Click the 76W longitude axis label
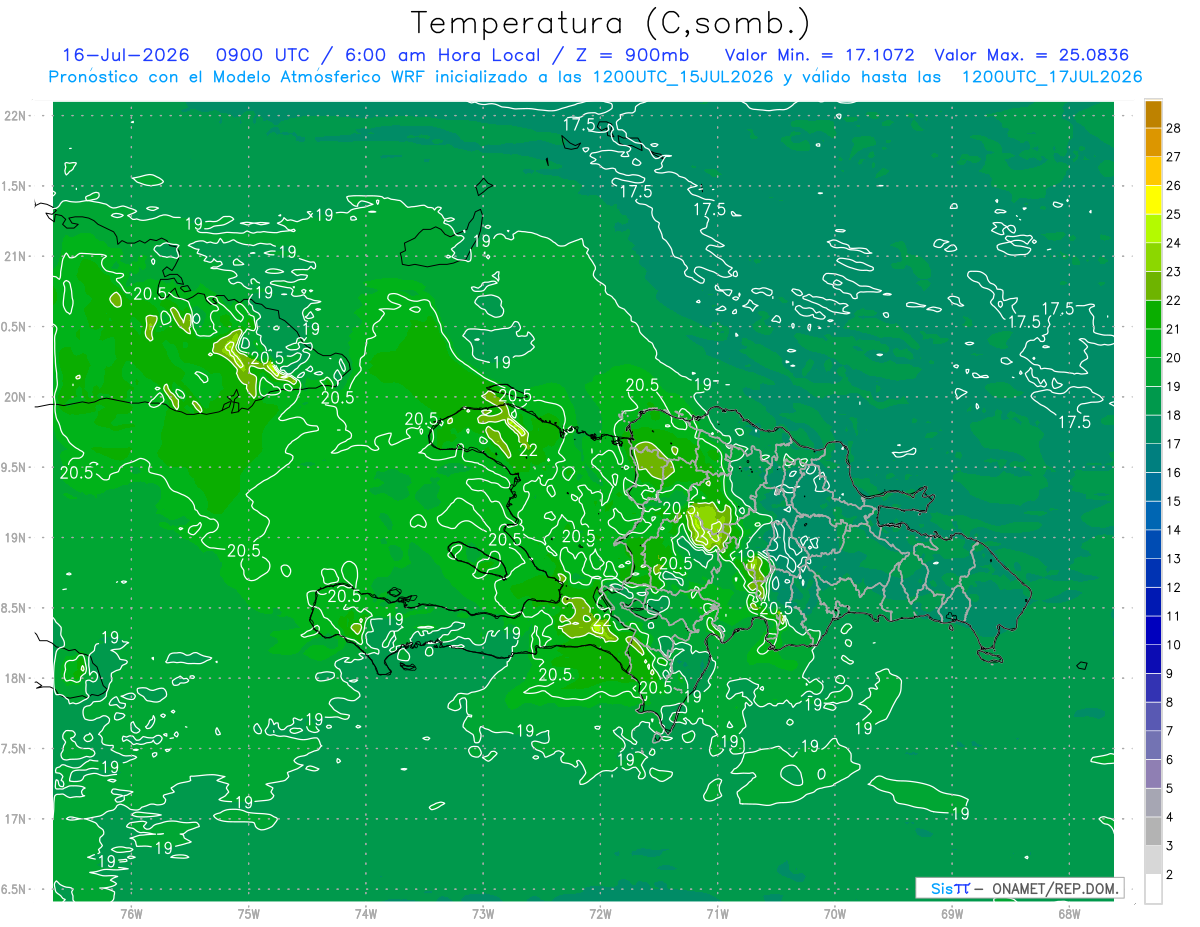Screen dimensions: 1200x927 tap(131, 913)
